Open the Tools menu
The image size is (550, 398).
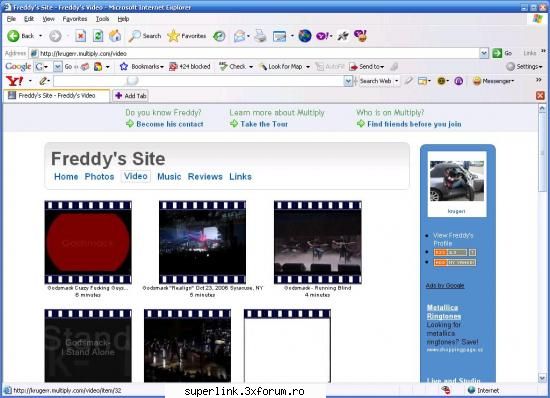(x=102, y=19)
